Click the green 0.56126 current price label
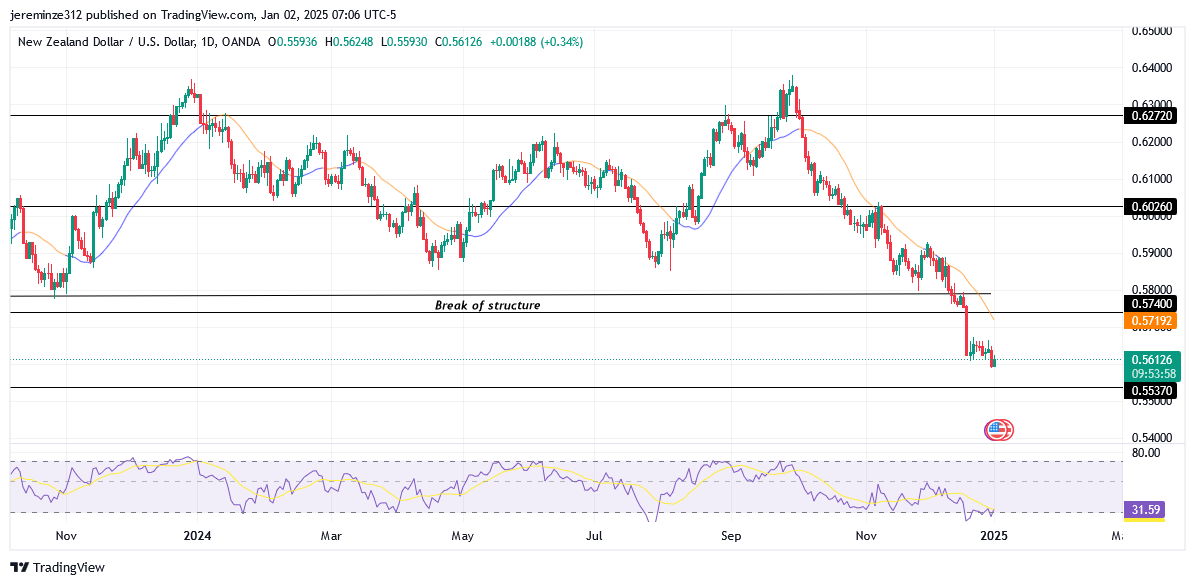The width and height of the screenshot is (1195, 585). [x=1150, y=360]
